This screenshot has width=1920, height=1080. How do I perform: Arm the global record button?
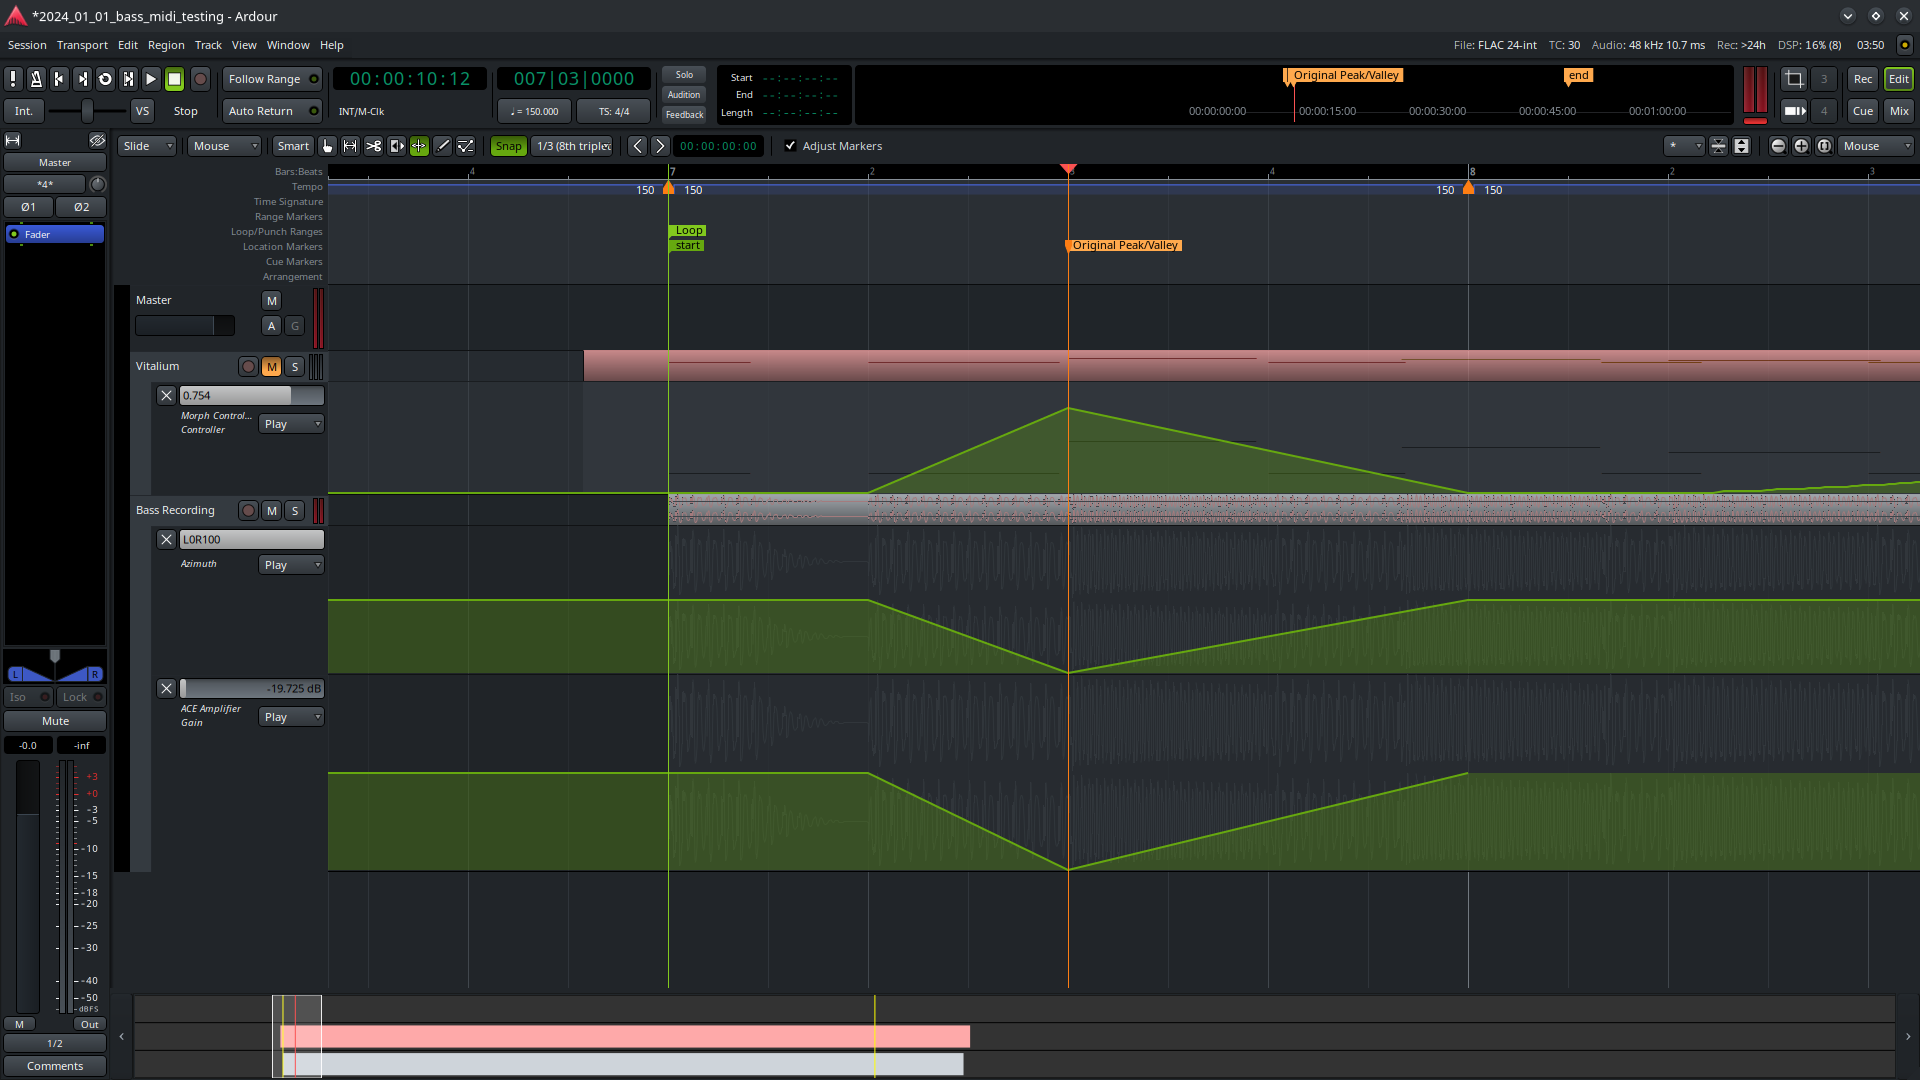pos(200,79)
